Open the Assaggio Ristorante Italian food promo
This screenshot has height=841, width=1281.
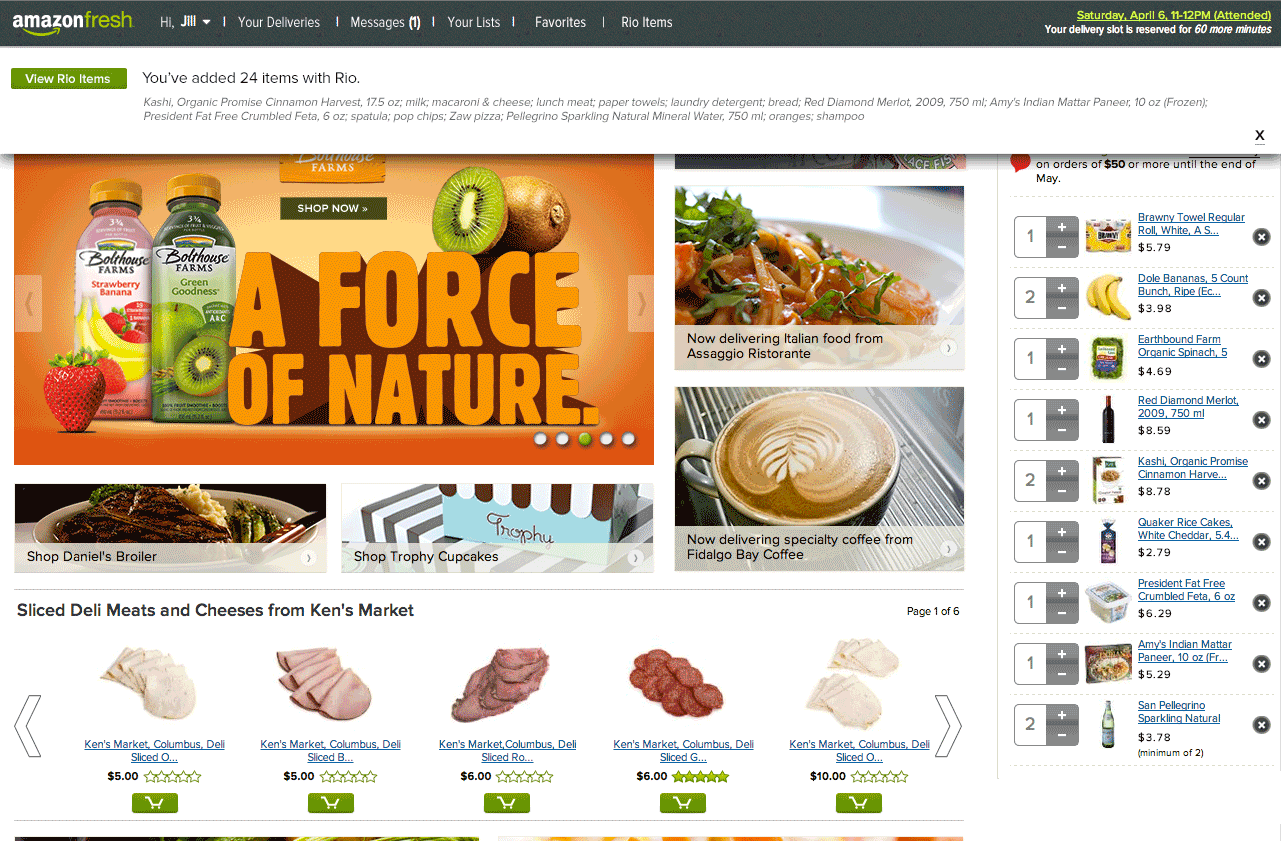pyautogui.click(x=819, y=277)
